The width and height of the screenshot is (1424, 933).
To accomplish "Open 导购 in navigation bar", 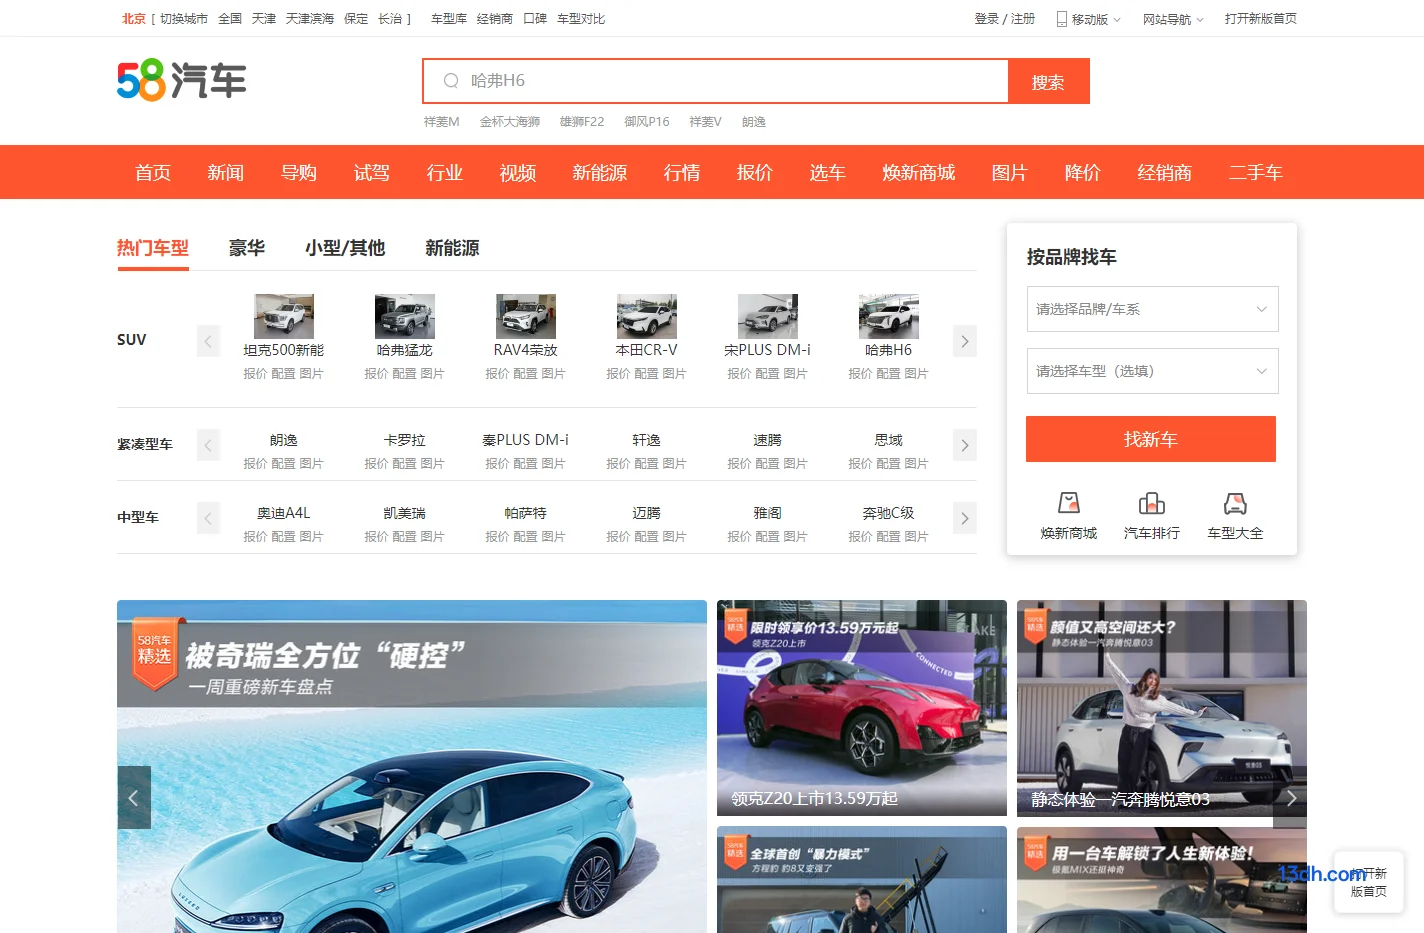I will 299,172.
